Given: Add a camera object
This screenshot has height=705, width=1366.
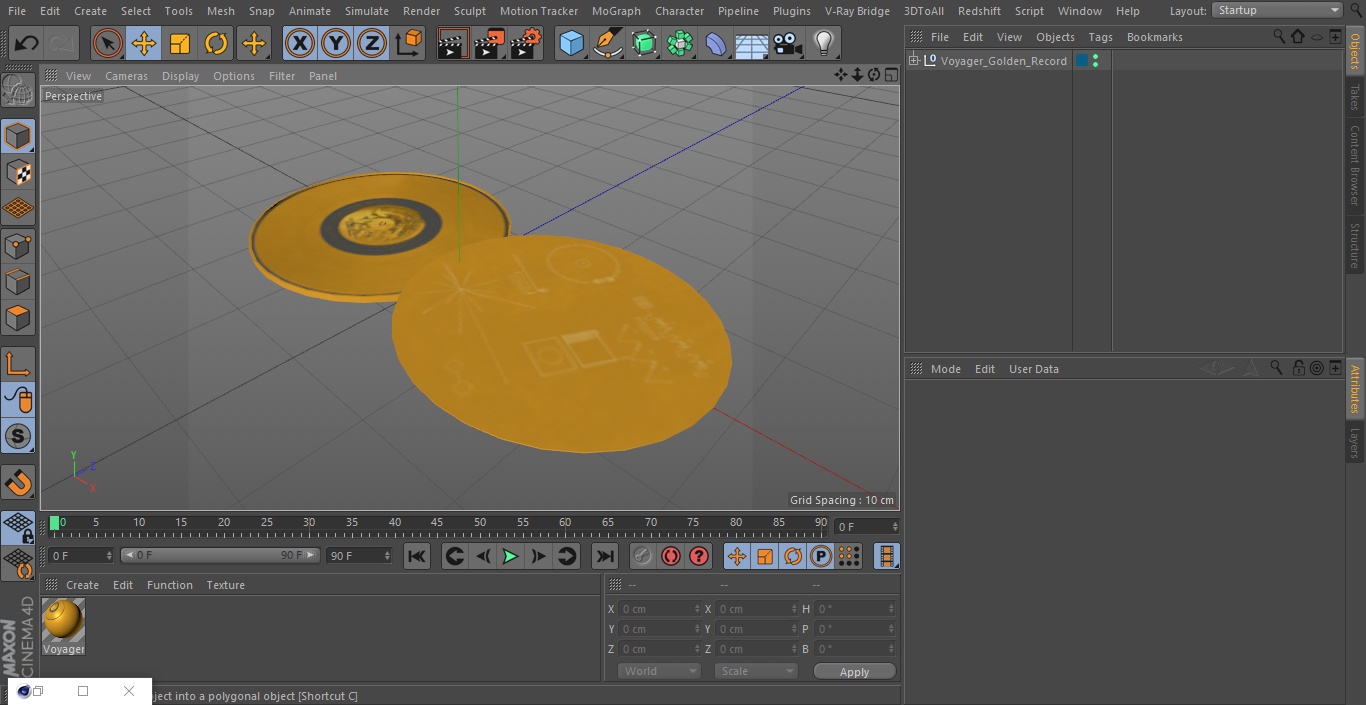Looking at the screenshot, I should (x=787, y=44).
